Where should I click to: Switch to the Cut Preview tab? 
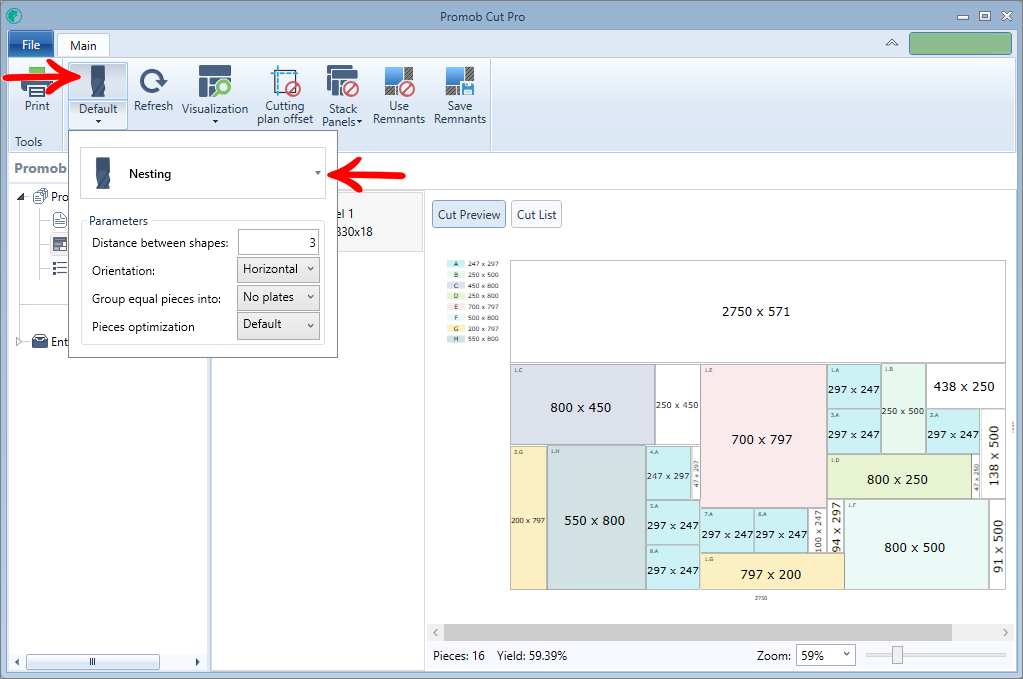tap(468, 214)
